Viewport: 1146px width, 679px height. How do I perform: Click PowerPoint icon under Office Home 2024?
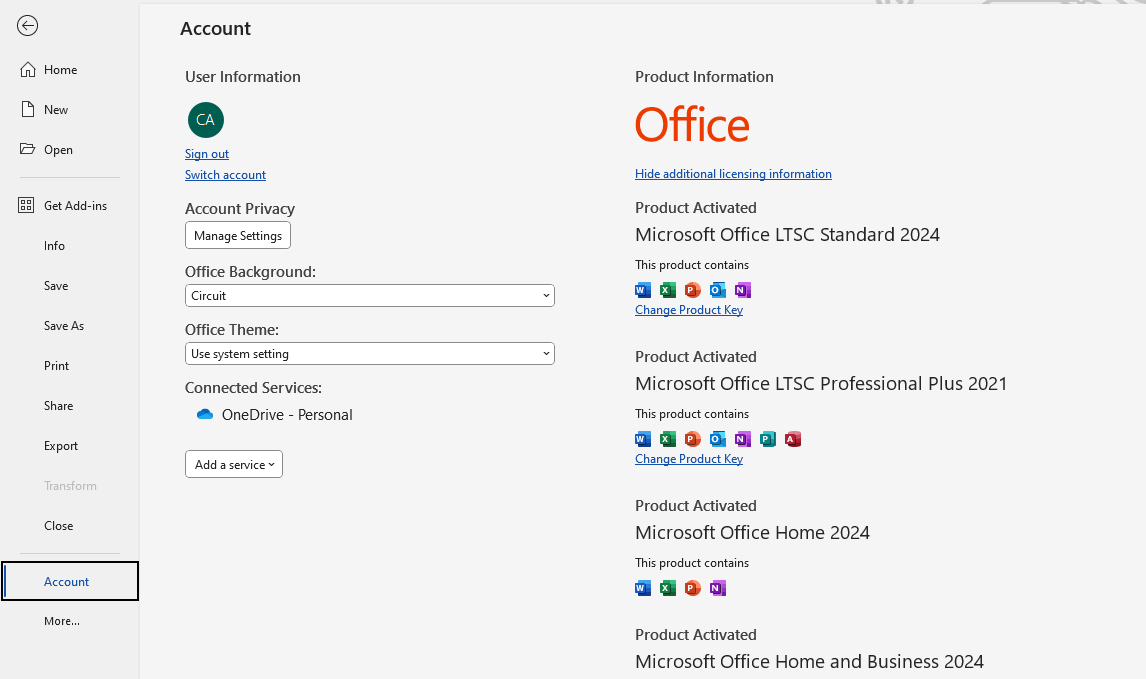pos(692,588)
